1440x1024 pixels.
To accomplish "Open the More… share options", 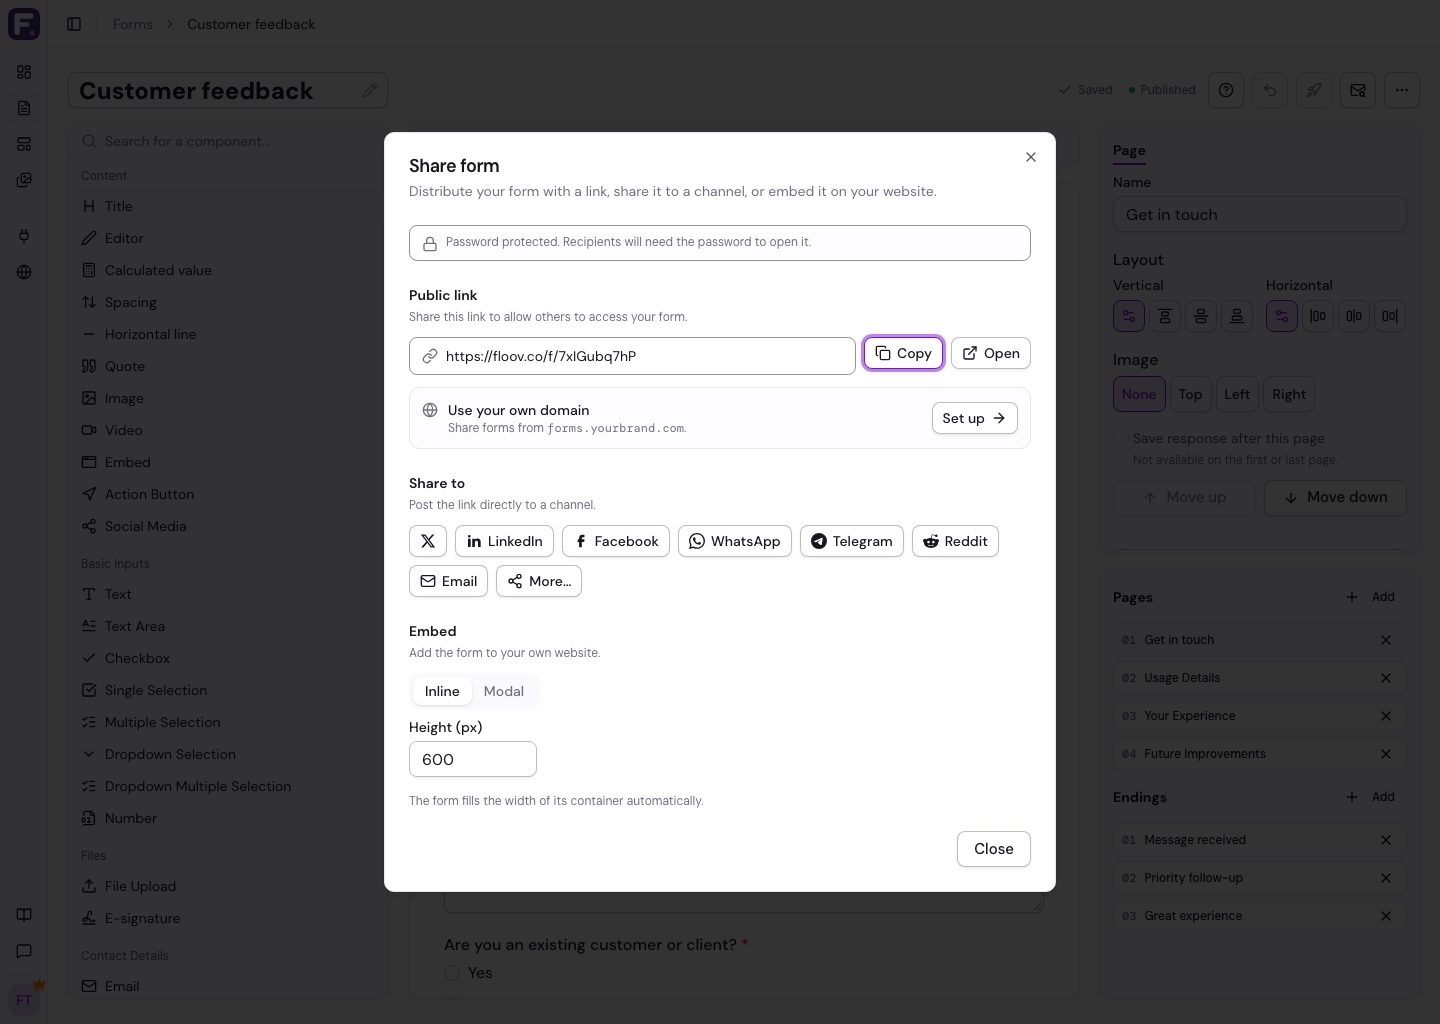I will point(539,581).
